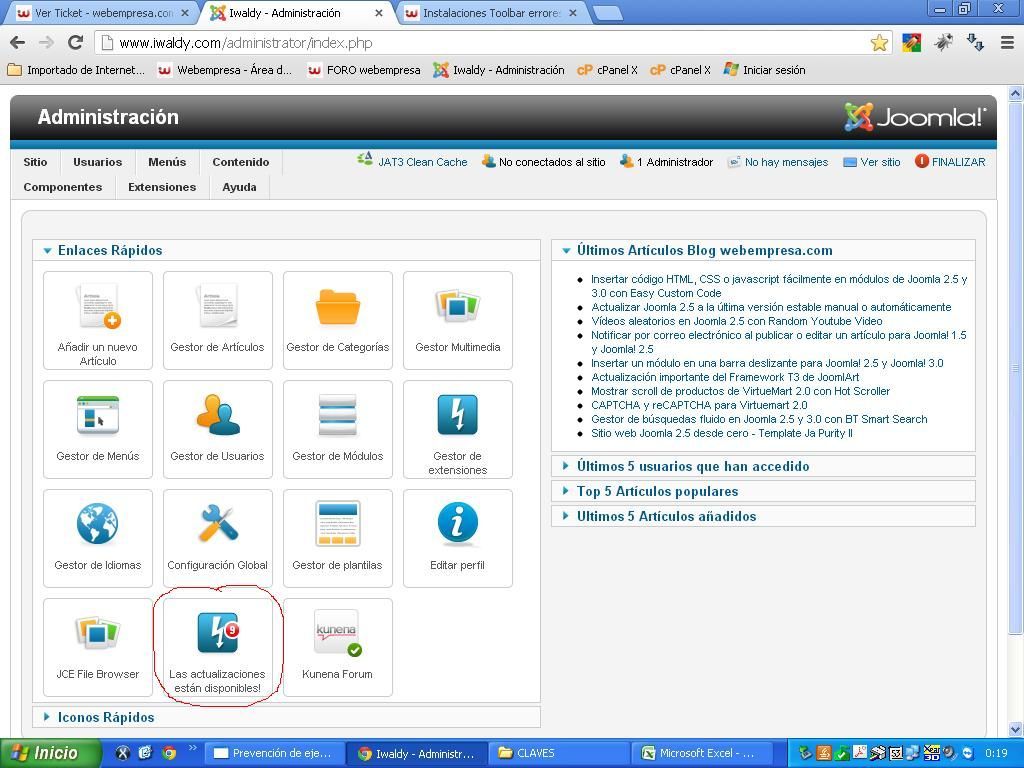Open article Vídeos aleatorios en Joomla 2.5

click(737, 321)
